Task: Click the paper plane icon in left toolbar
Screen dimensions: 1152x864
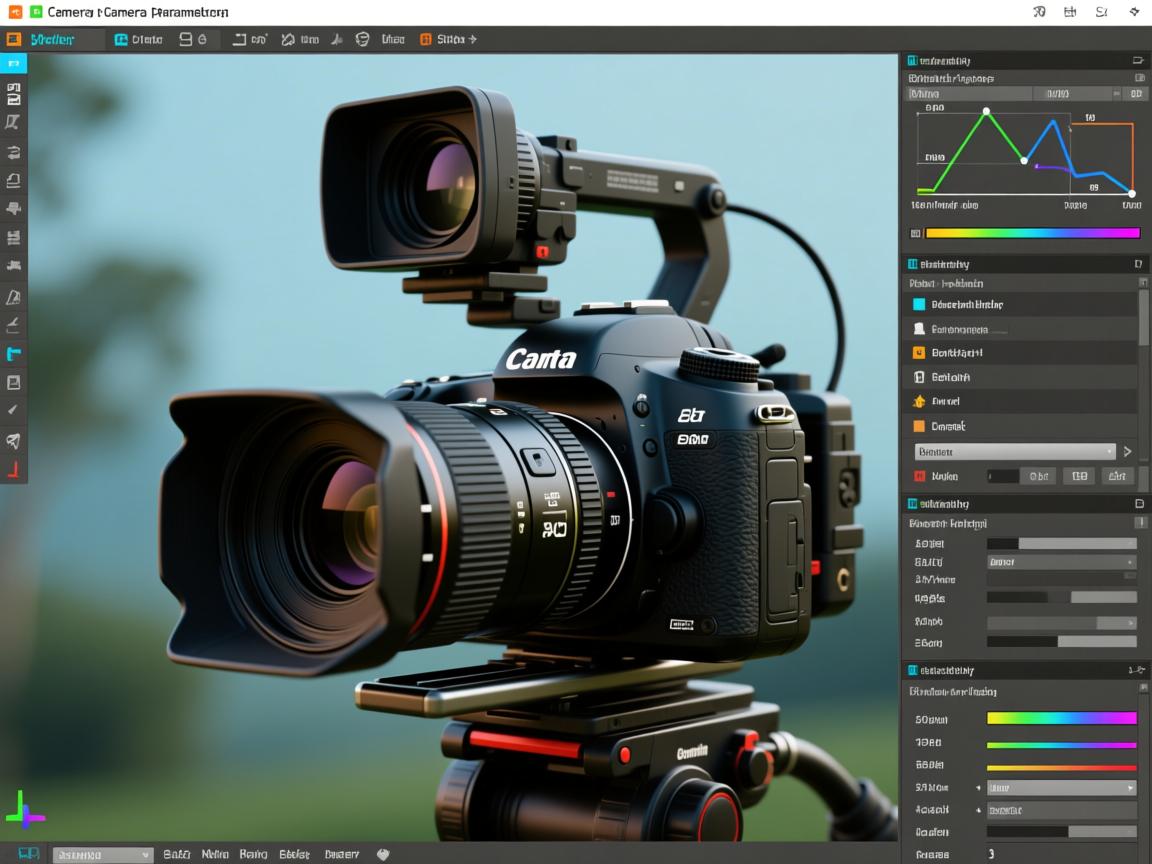Action: click(13, 440)
